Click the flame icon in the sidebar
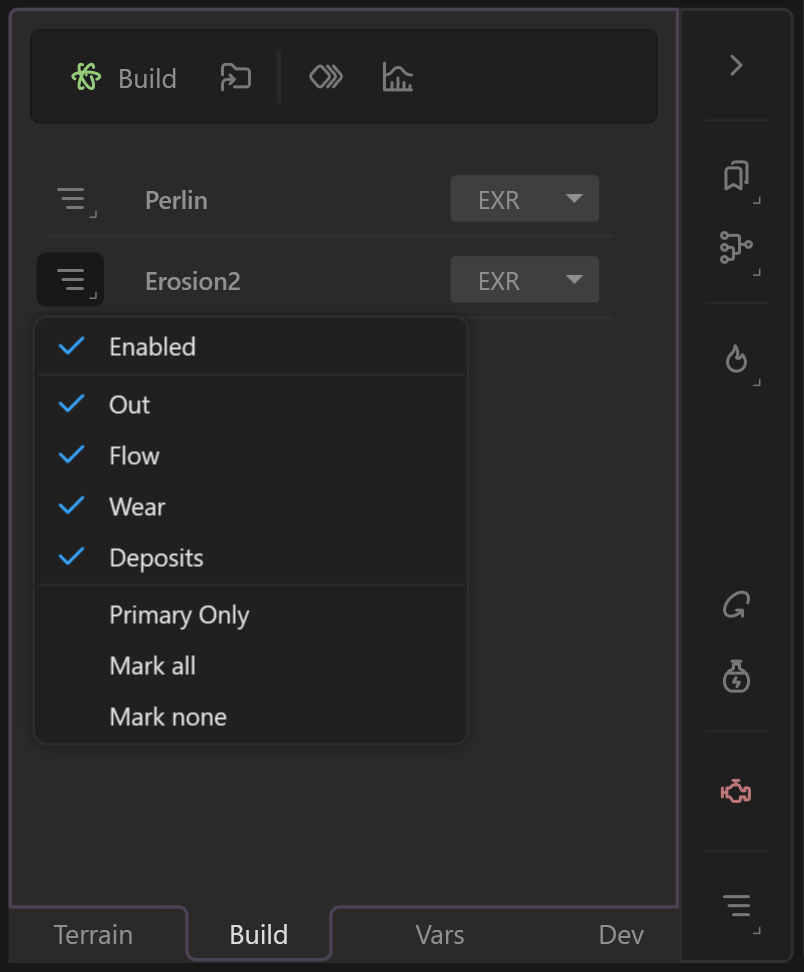The width and height of the screenshot is (804, 972). [736, 358]
